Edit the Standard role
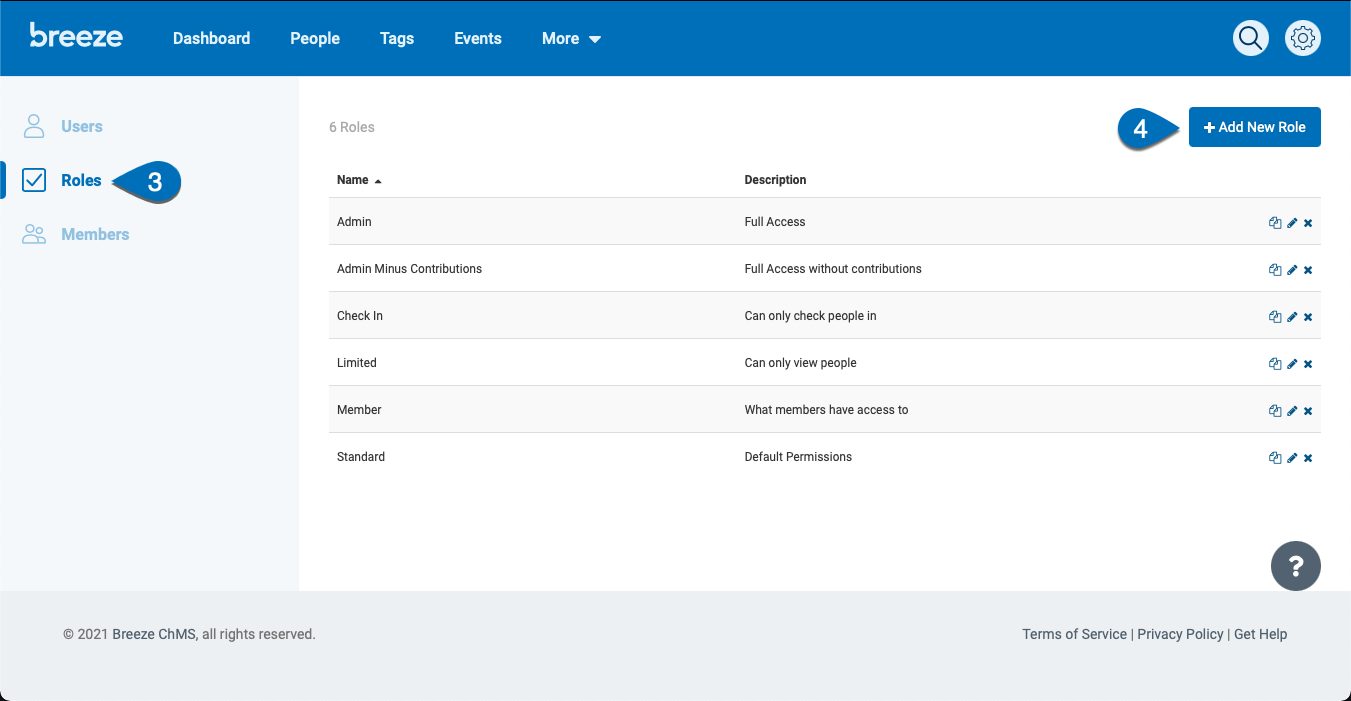Viewport: 1351px width, 701px height. click(x=1292, y=458)
